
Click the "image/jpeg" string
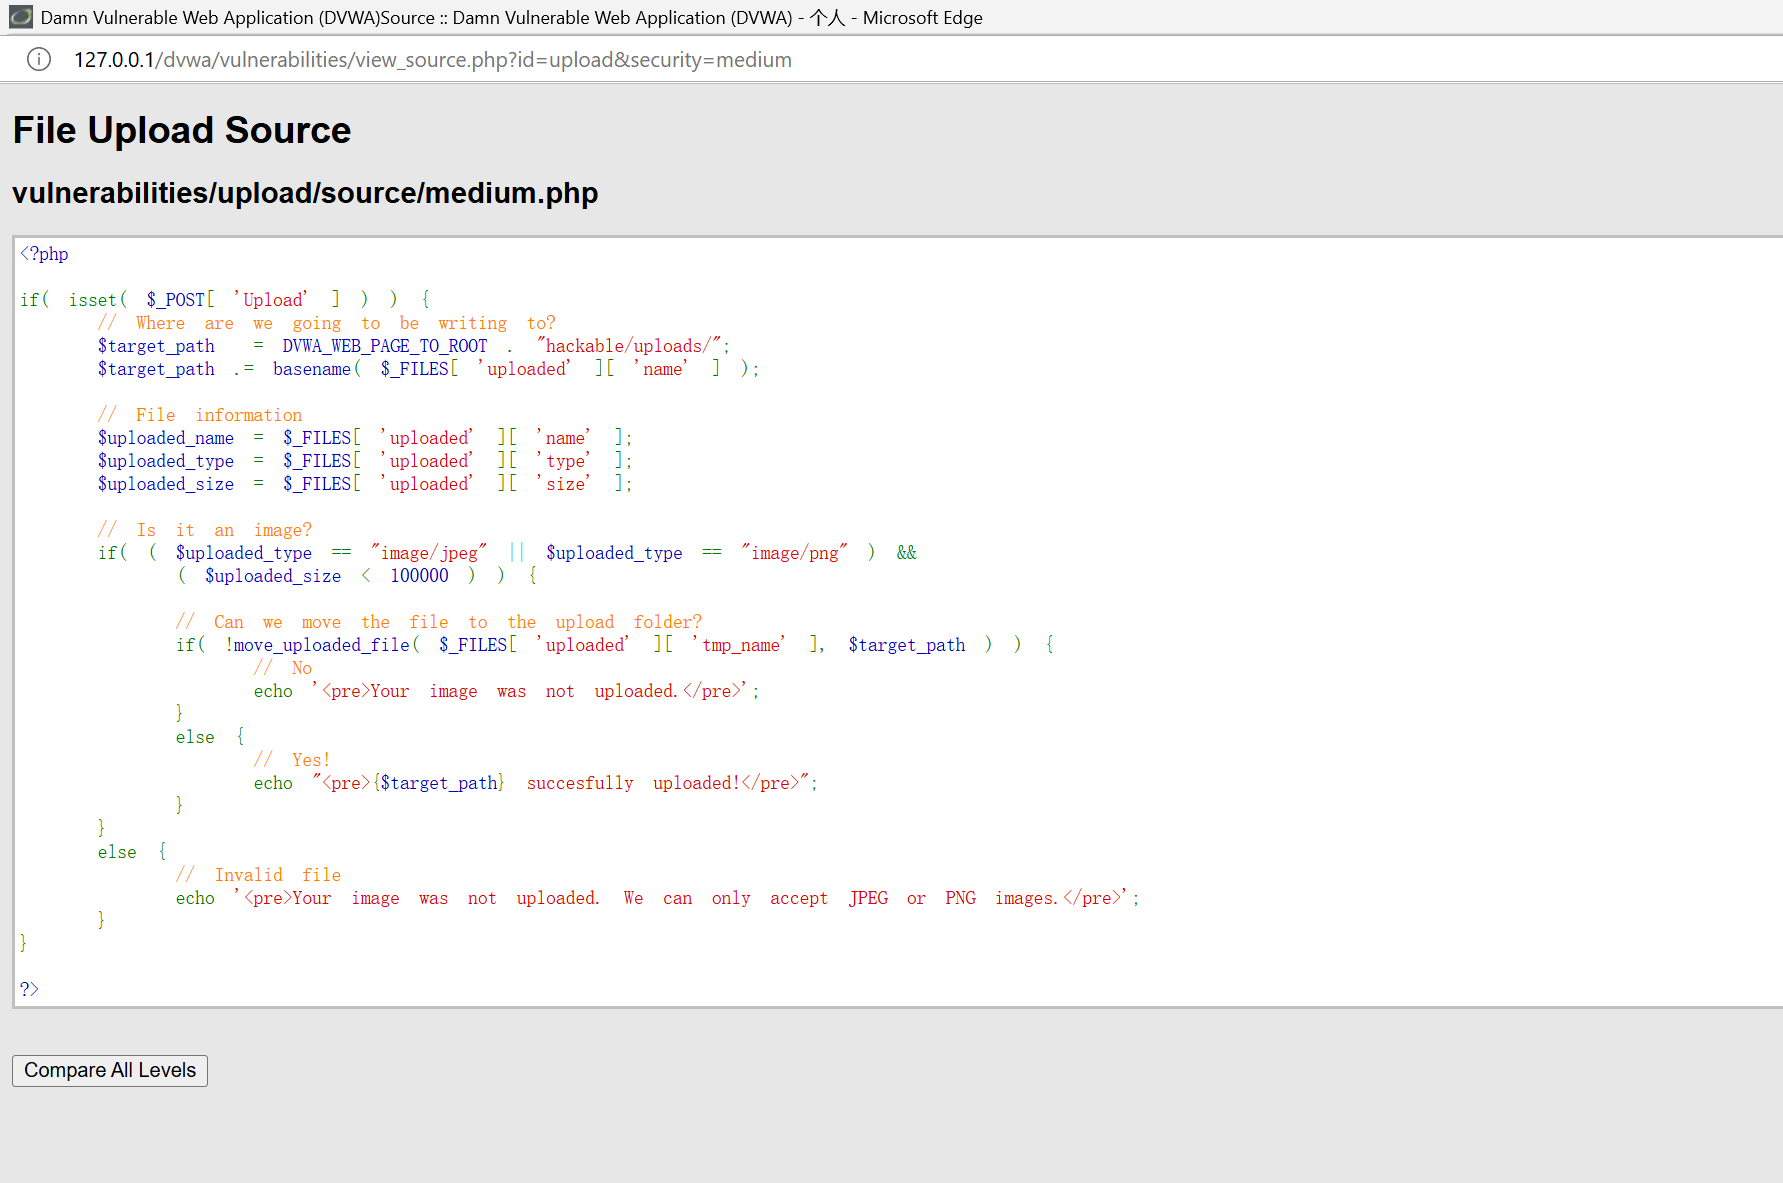429,553
